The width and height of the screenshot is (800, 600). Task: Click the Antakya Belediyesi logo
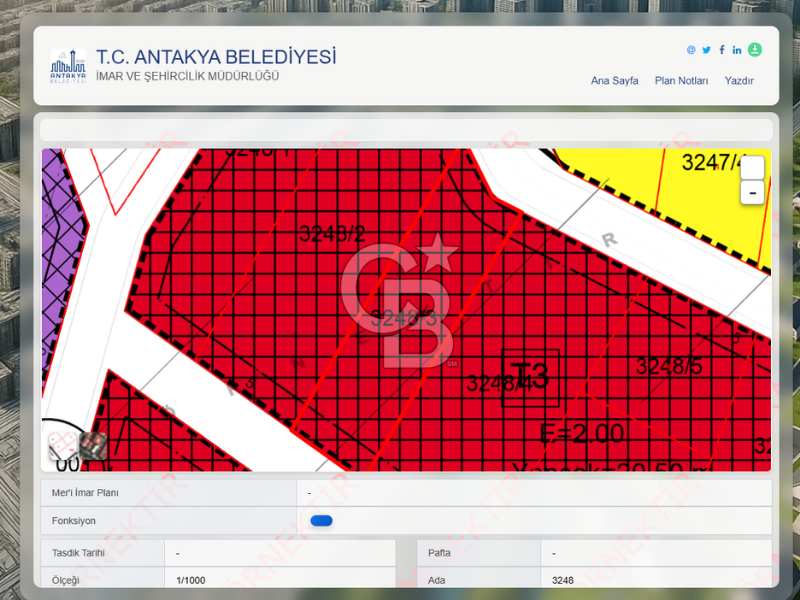click(68, 66)
